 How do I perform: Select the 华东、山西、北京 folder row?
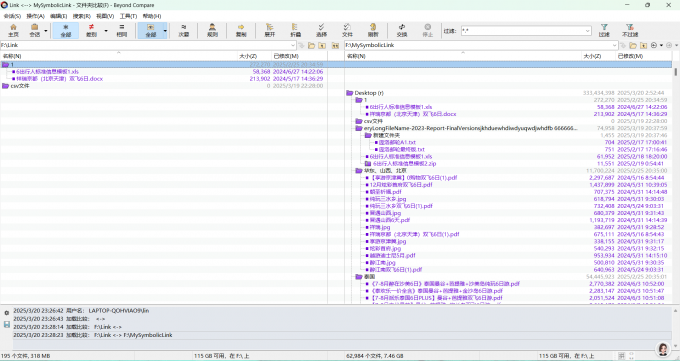[x=508, y=171]
